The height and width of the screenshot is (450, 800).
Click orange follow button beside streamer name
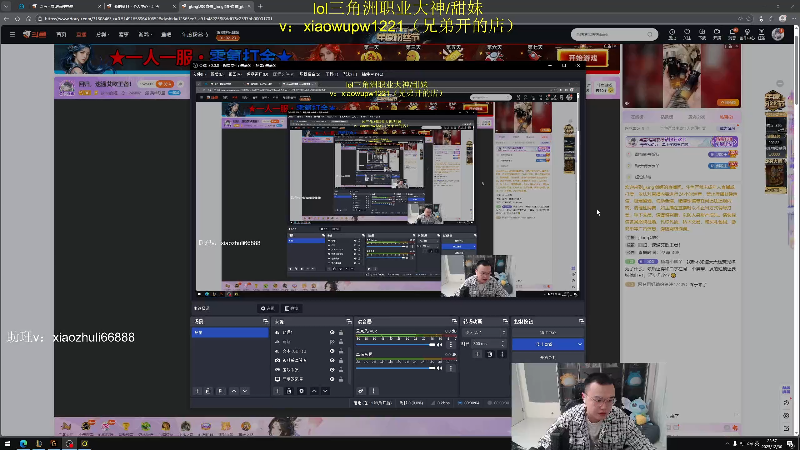click(x=164, y=84)
